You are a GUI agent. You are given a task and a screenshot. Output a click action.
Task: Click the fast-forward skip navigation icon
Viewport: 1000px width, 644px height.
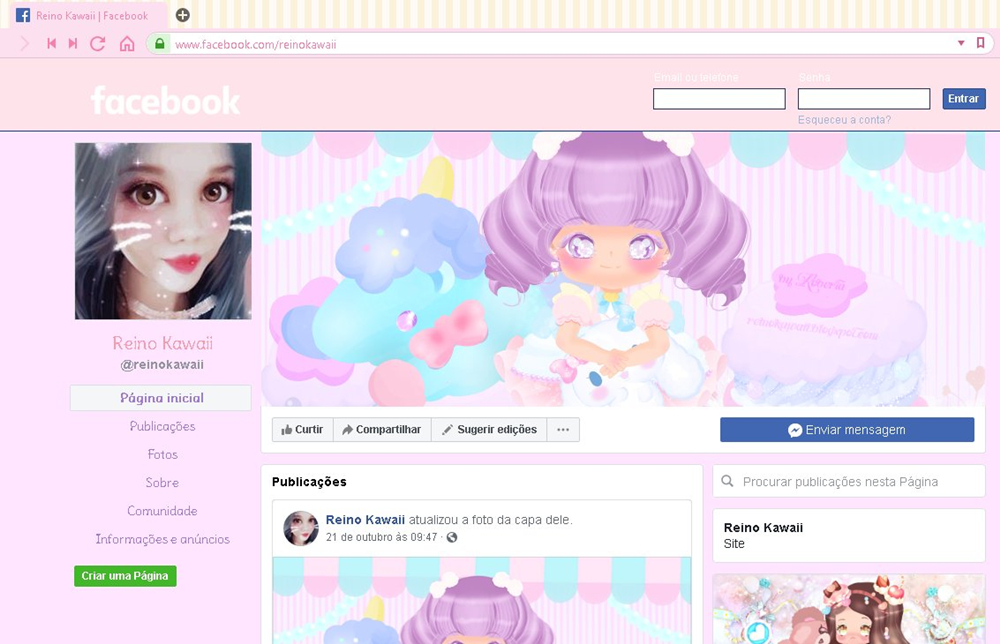pyautogui.click(x=73, y=43)
